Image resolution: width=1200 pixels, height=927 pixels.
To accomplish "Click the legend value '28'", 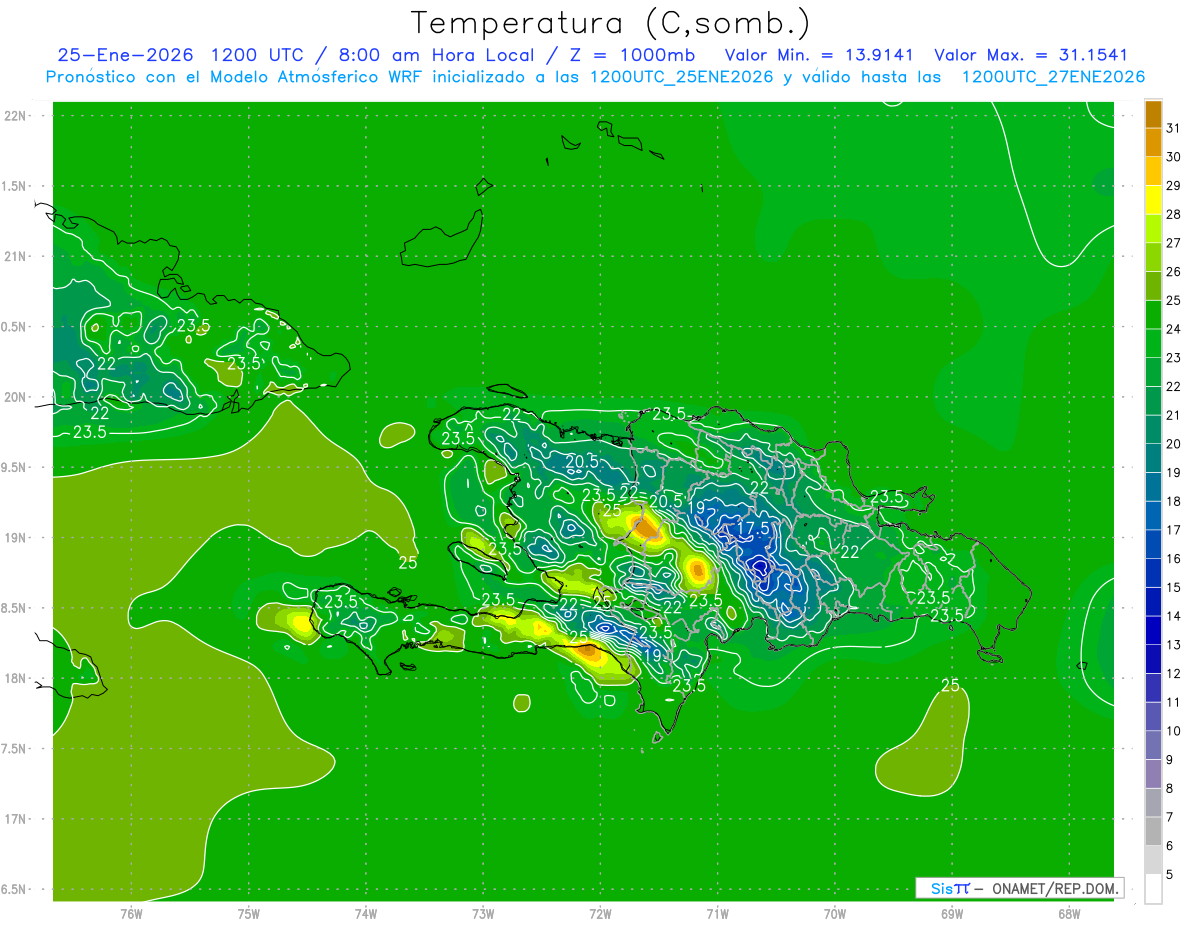I will pos(1174,214).
